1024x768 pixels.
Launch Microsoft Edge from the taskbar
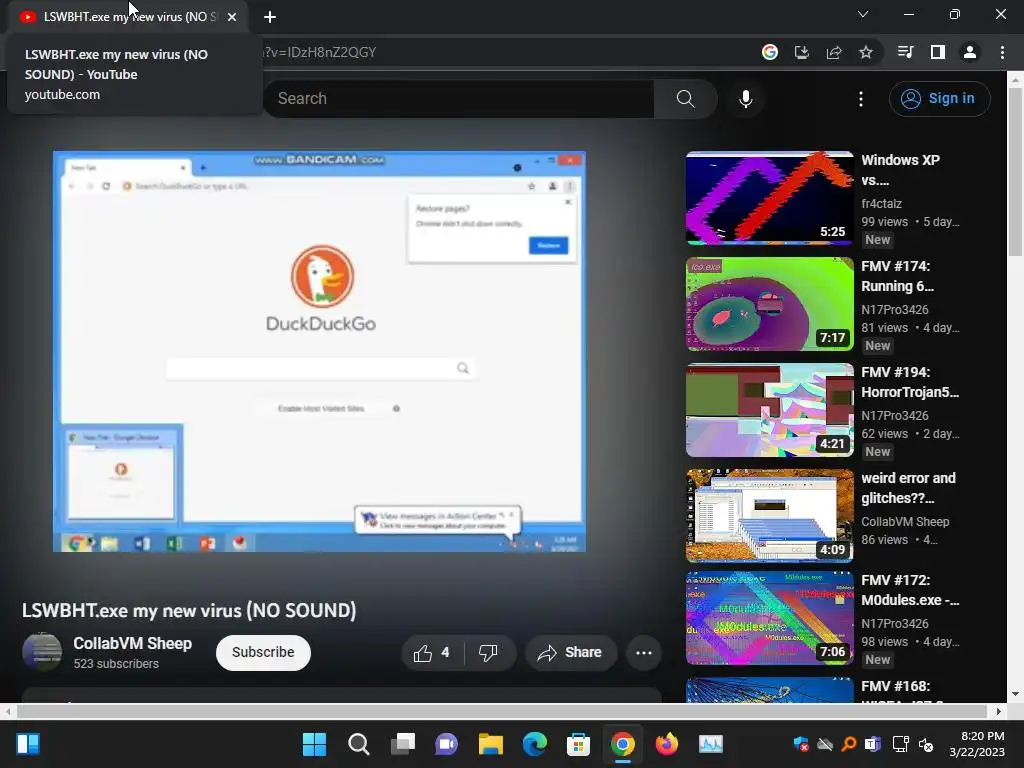[535, 744]
